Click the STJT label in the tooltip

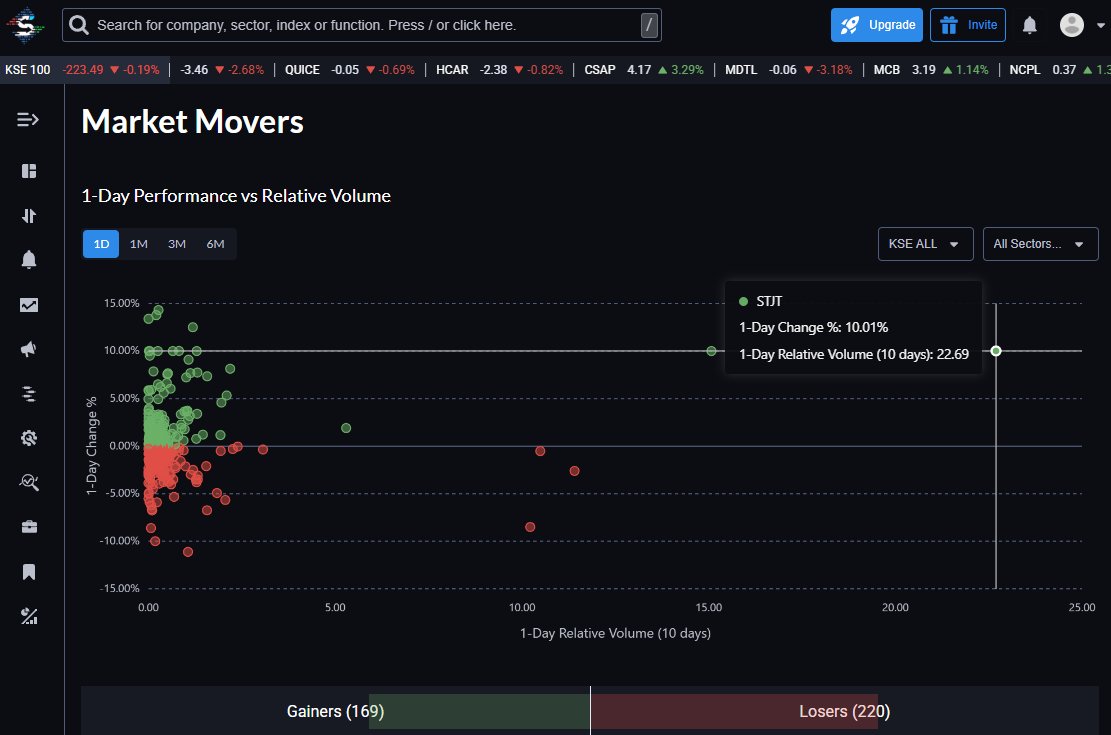tap(769, 301)
